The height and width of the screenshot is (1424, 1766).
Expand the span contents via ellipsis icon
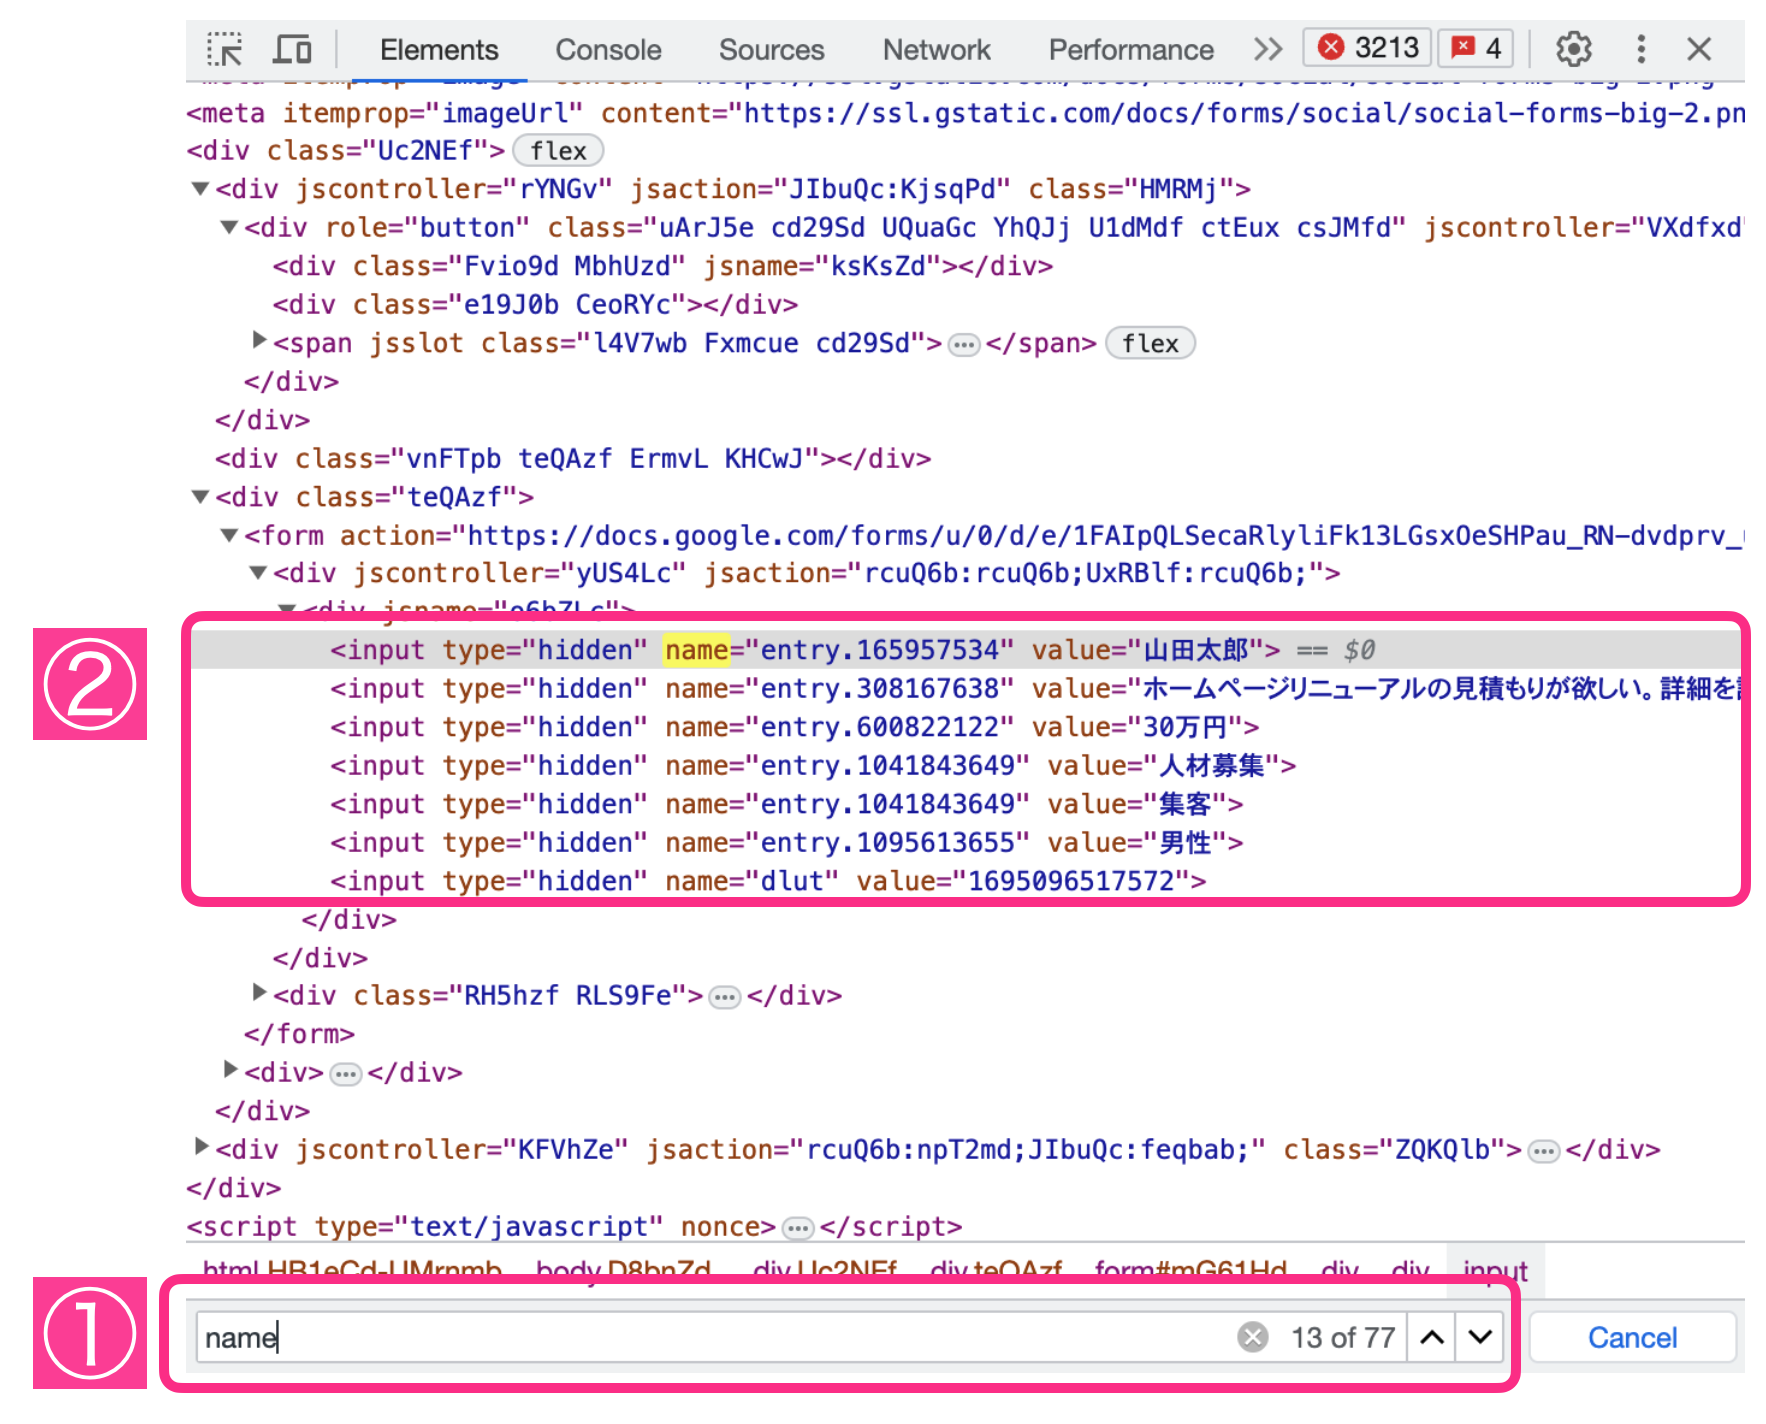tap(963, 344)
